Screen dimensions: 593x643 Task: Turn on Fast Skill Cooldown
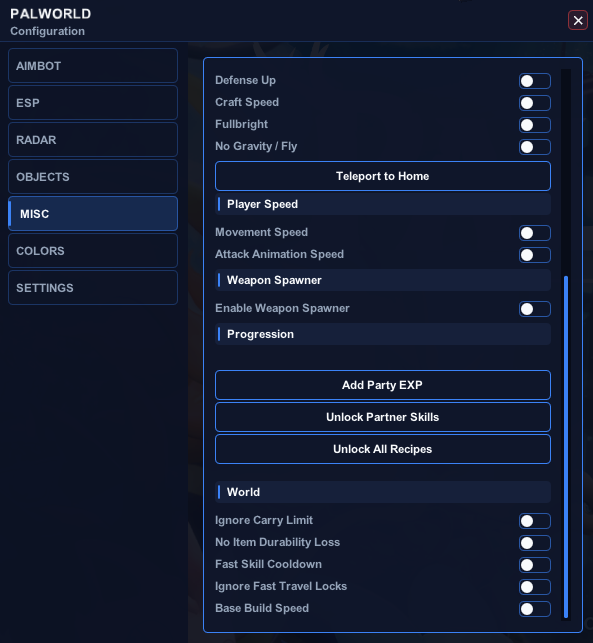pos(534,565)
